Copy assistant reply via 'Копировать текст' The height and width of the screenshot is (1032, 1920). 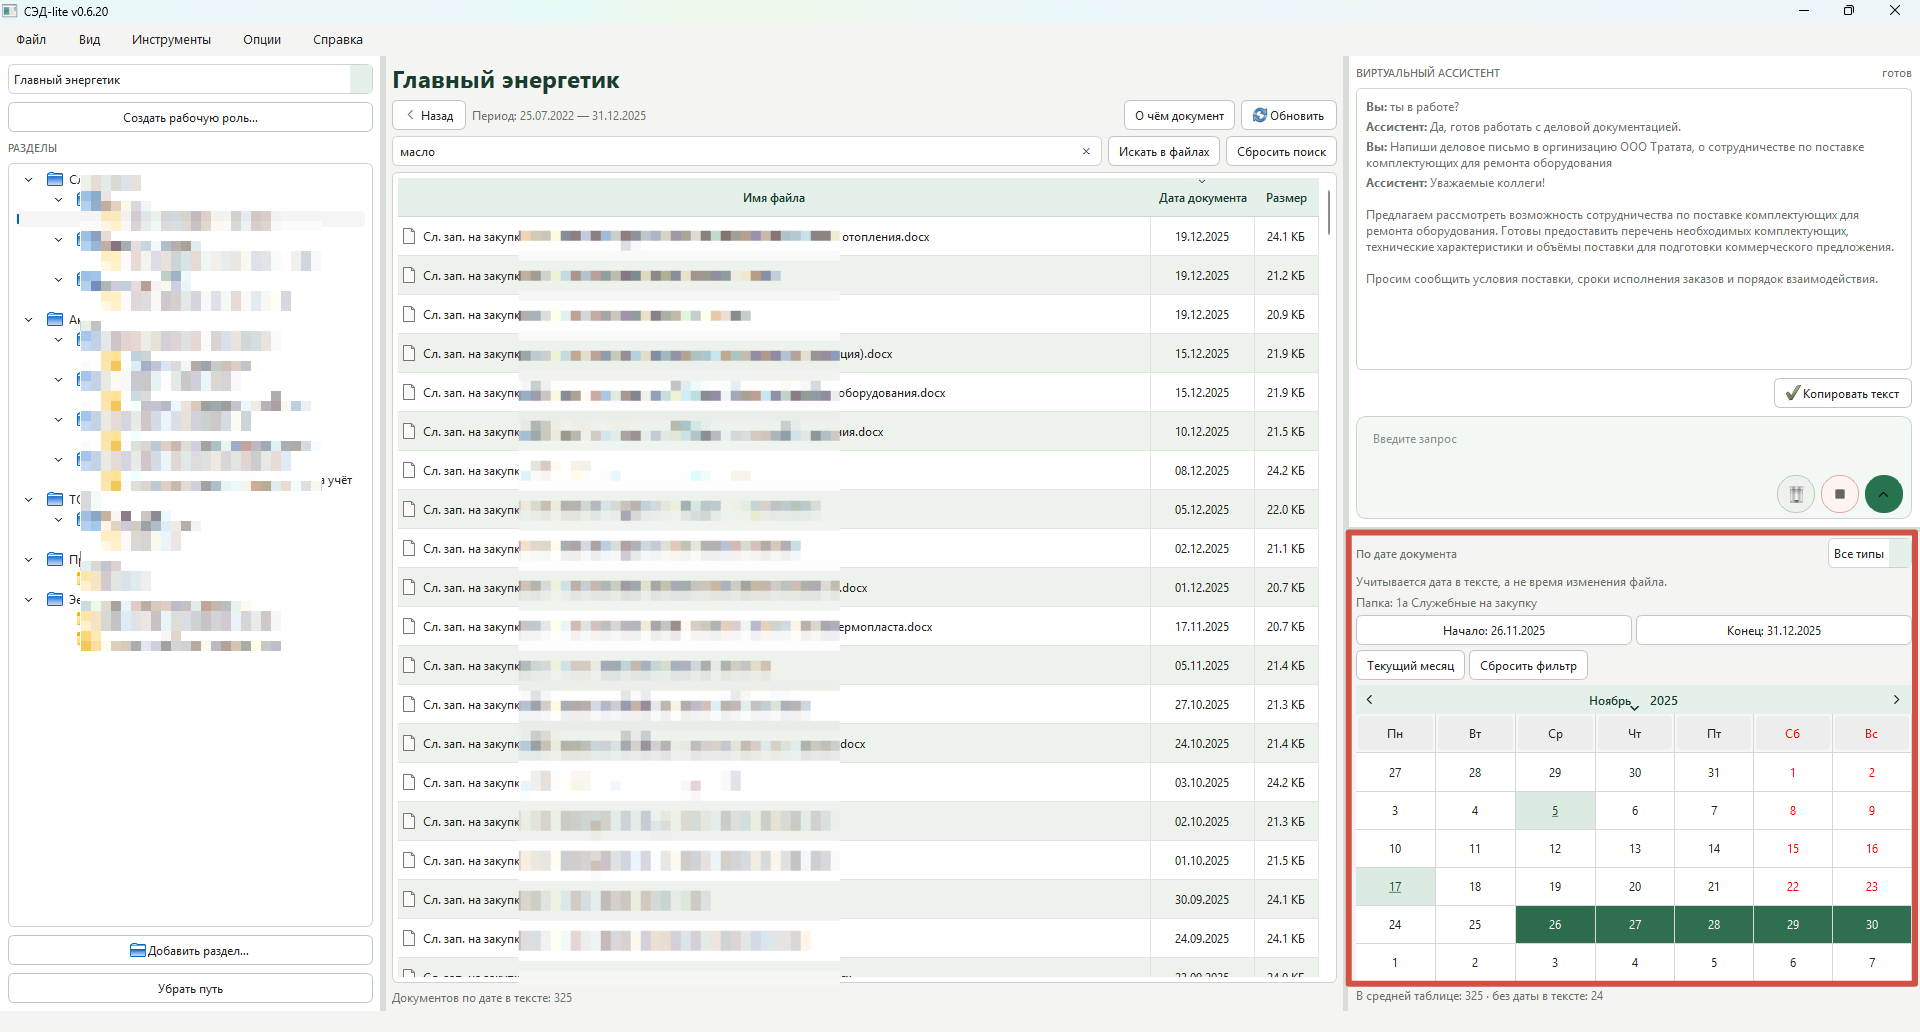[1843, 393]
